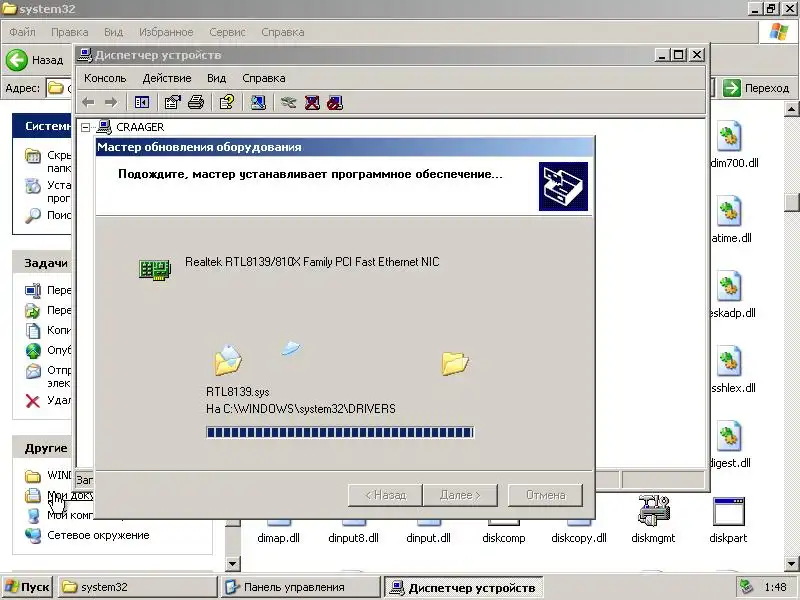Collapse the CRAAGER tree node

click(86, 127)
